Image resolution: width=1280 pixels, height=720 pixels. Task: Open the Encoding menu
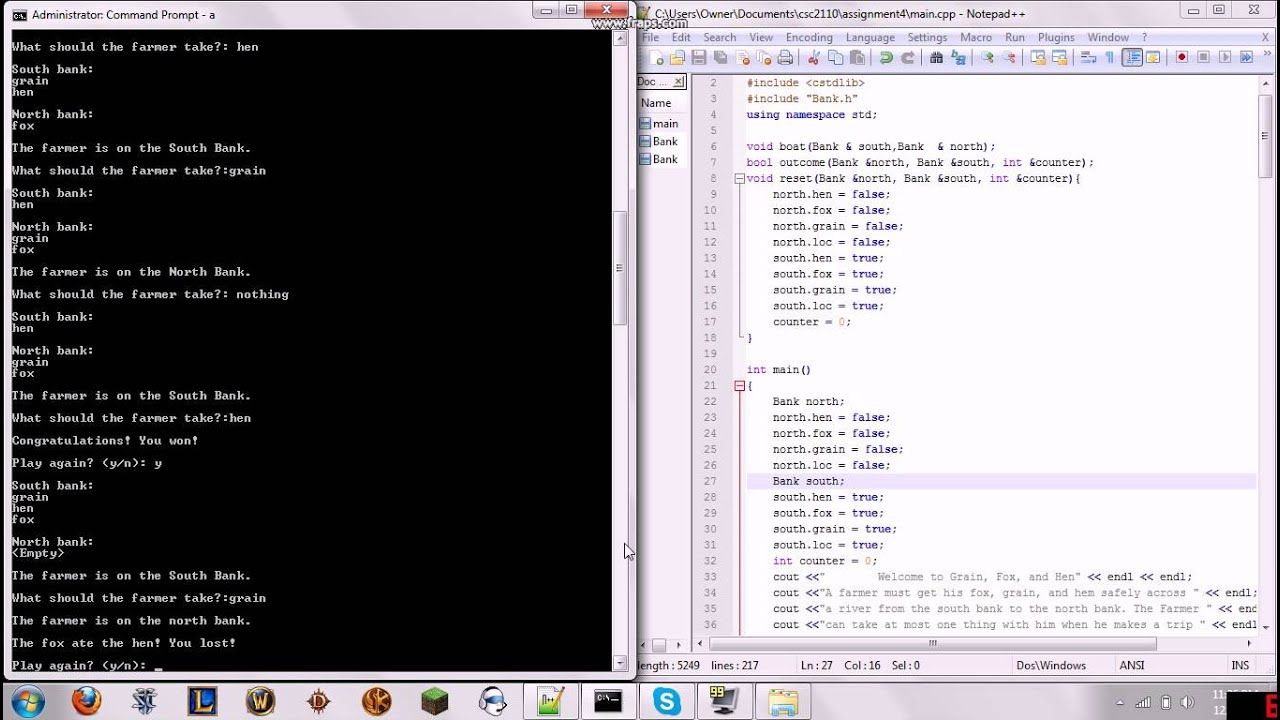coord(809,38)
